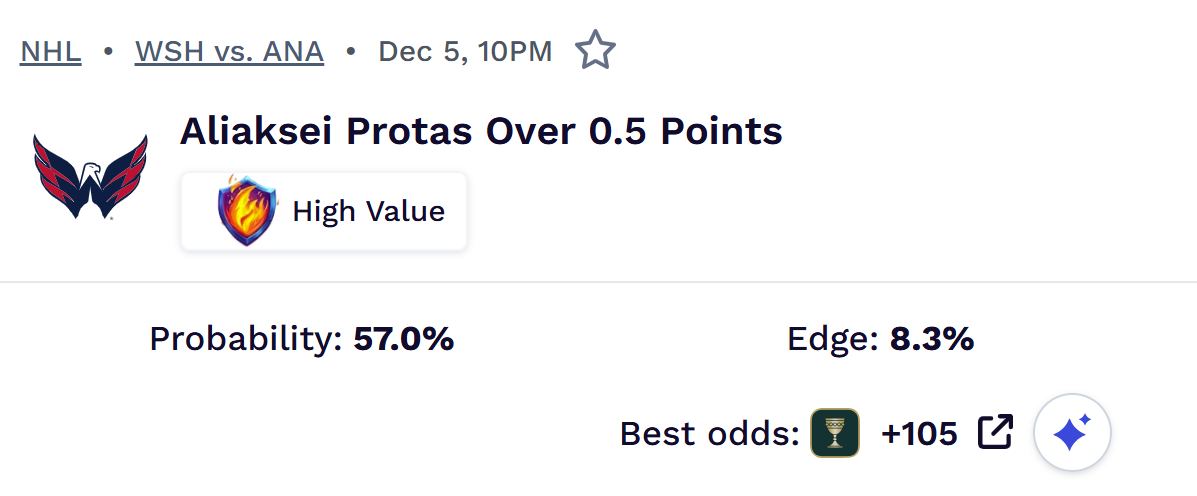Screen dimensions: 1197x496
Task: Click the Edge label text
Action: [833, 340]
